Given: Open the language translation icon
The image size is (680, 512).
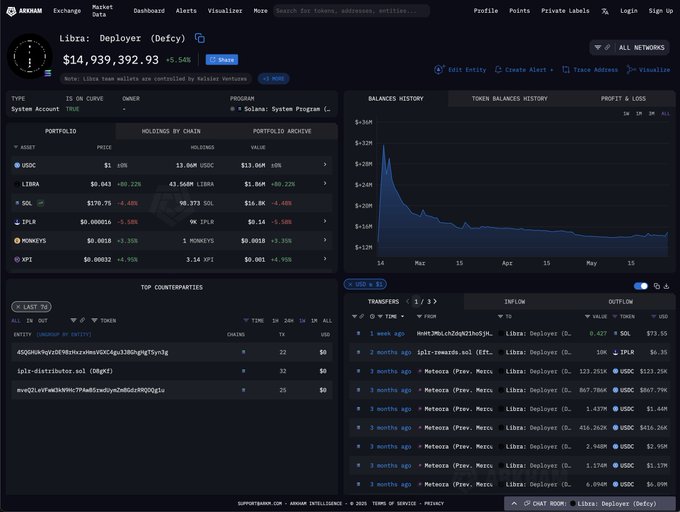Looking at the screenshot, I should click(605, 11).
